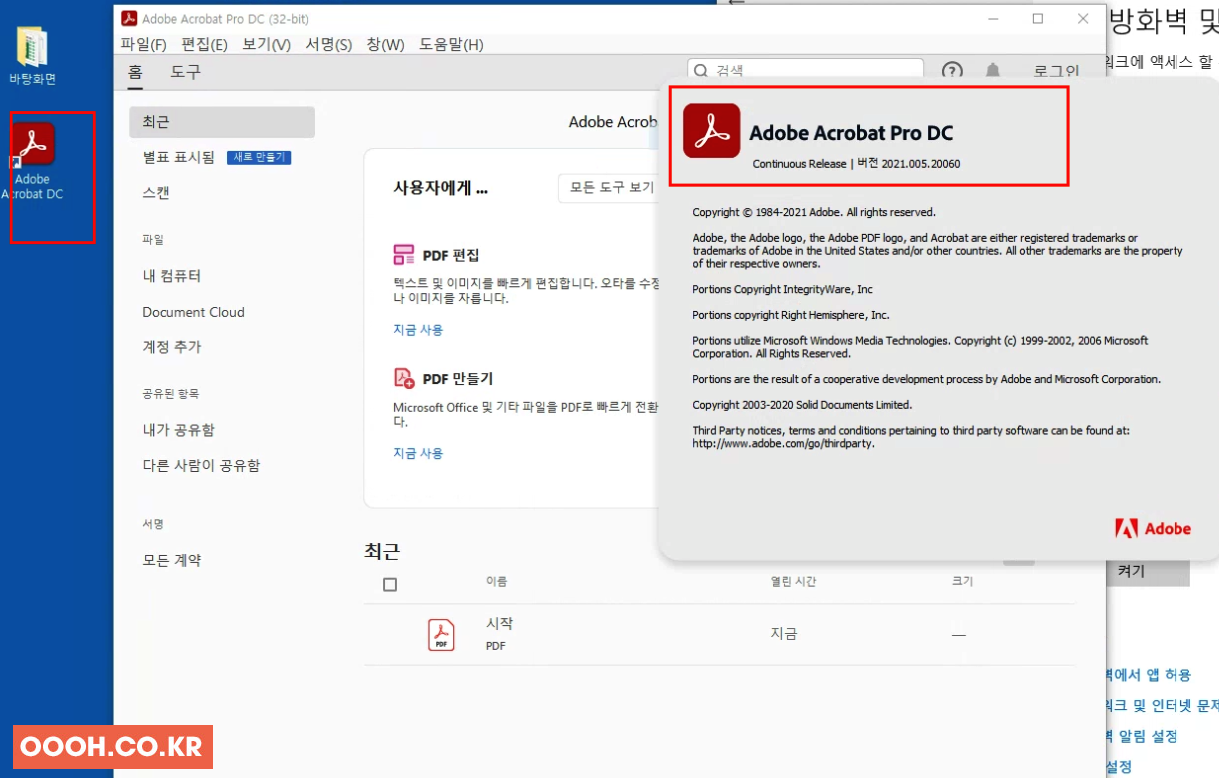
Task: Switch to the 홈 tab
Action: 135,71
